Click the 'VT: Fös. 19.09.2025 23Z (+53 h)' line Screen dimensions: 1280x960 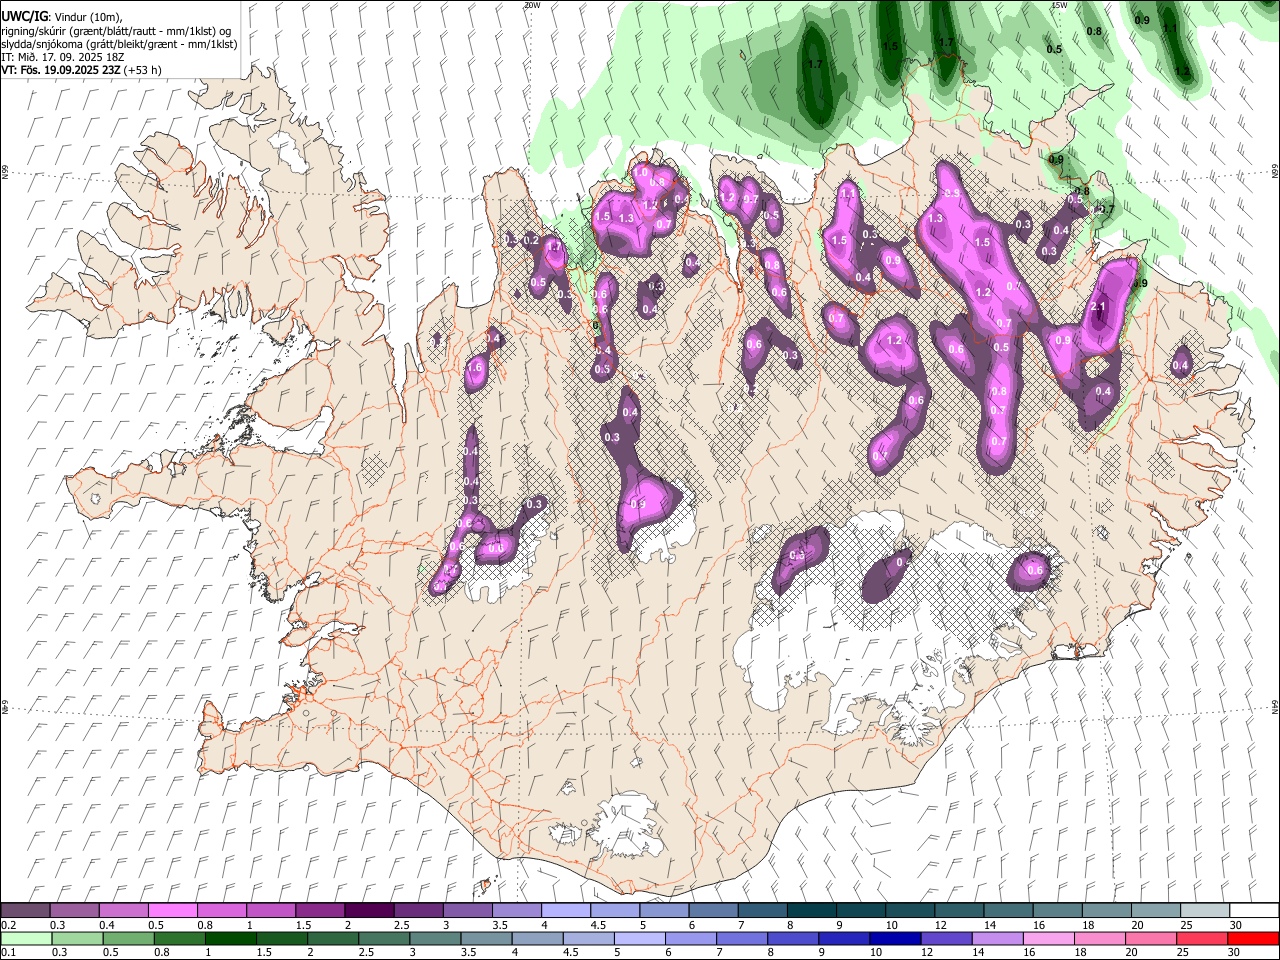click(81, 70)
